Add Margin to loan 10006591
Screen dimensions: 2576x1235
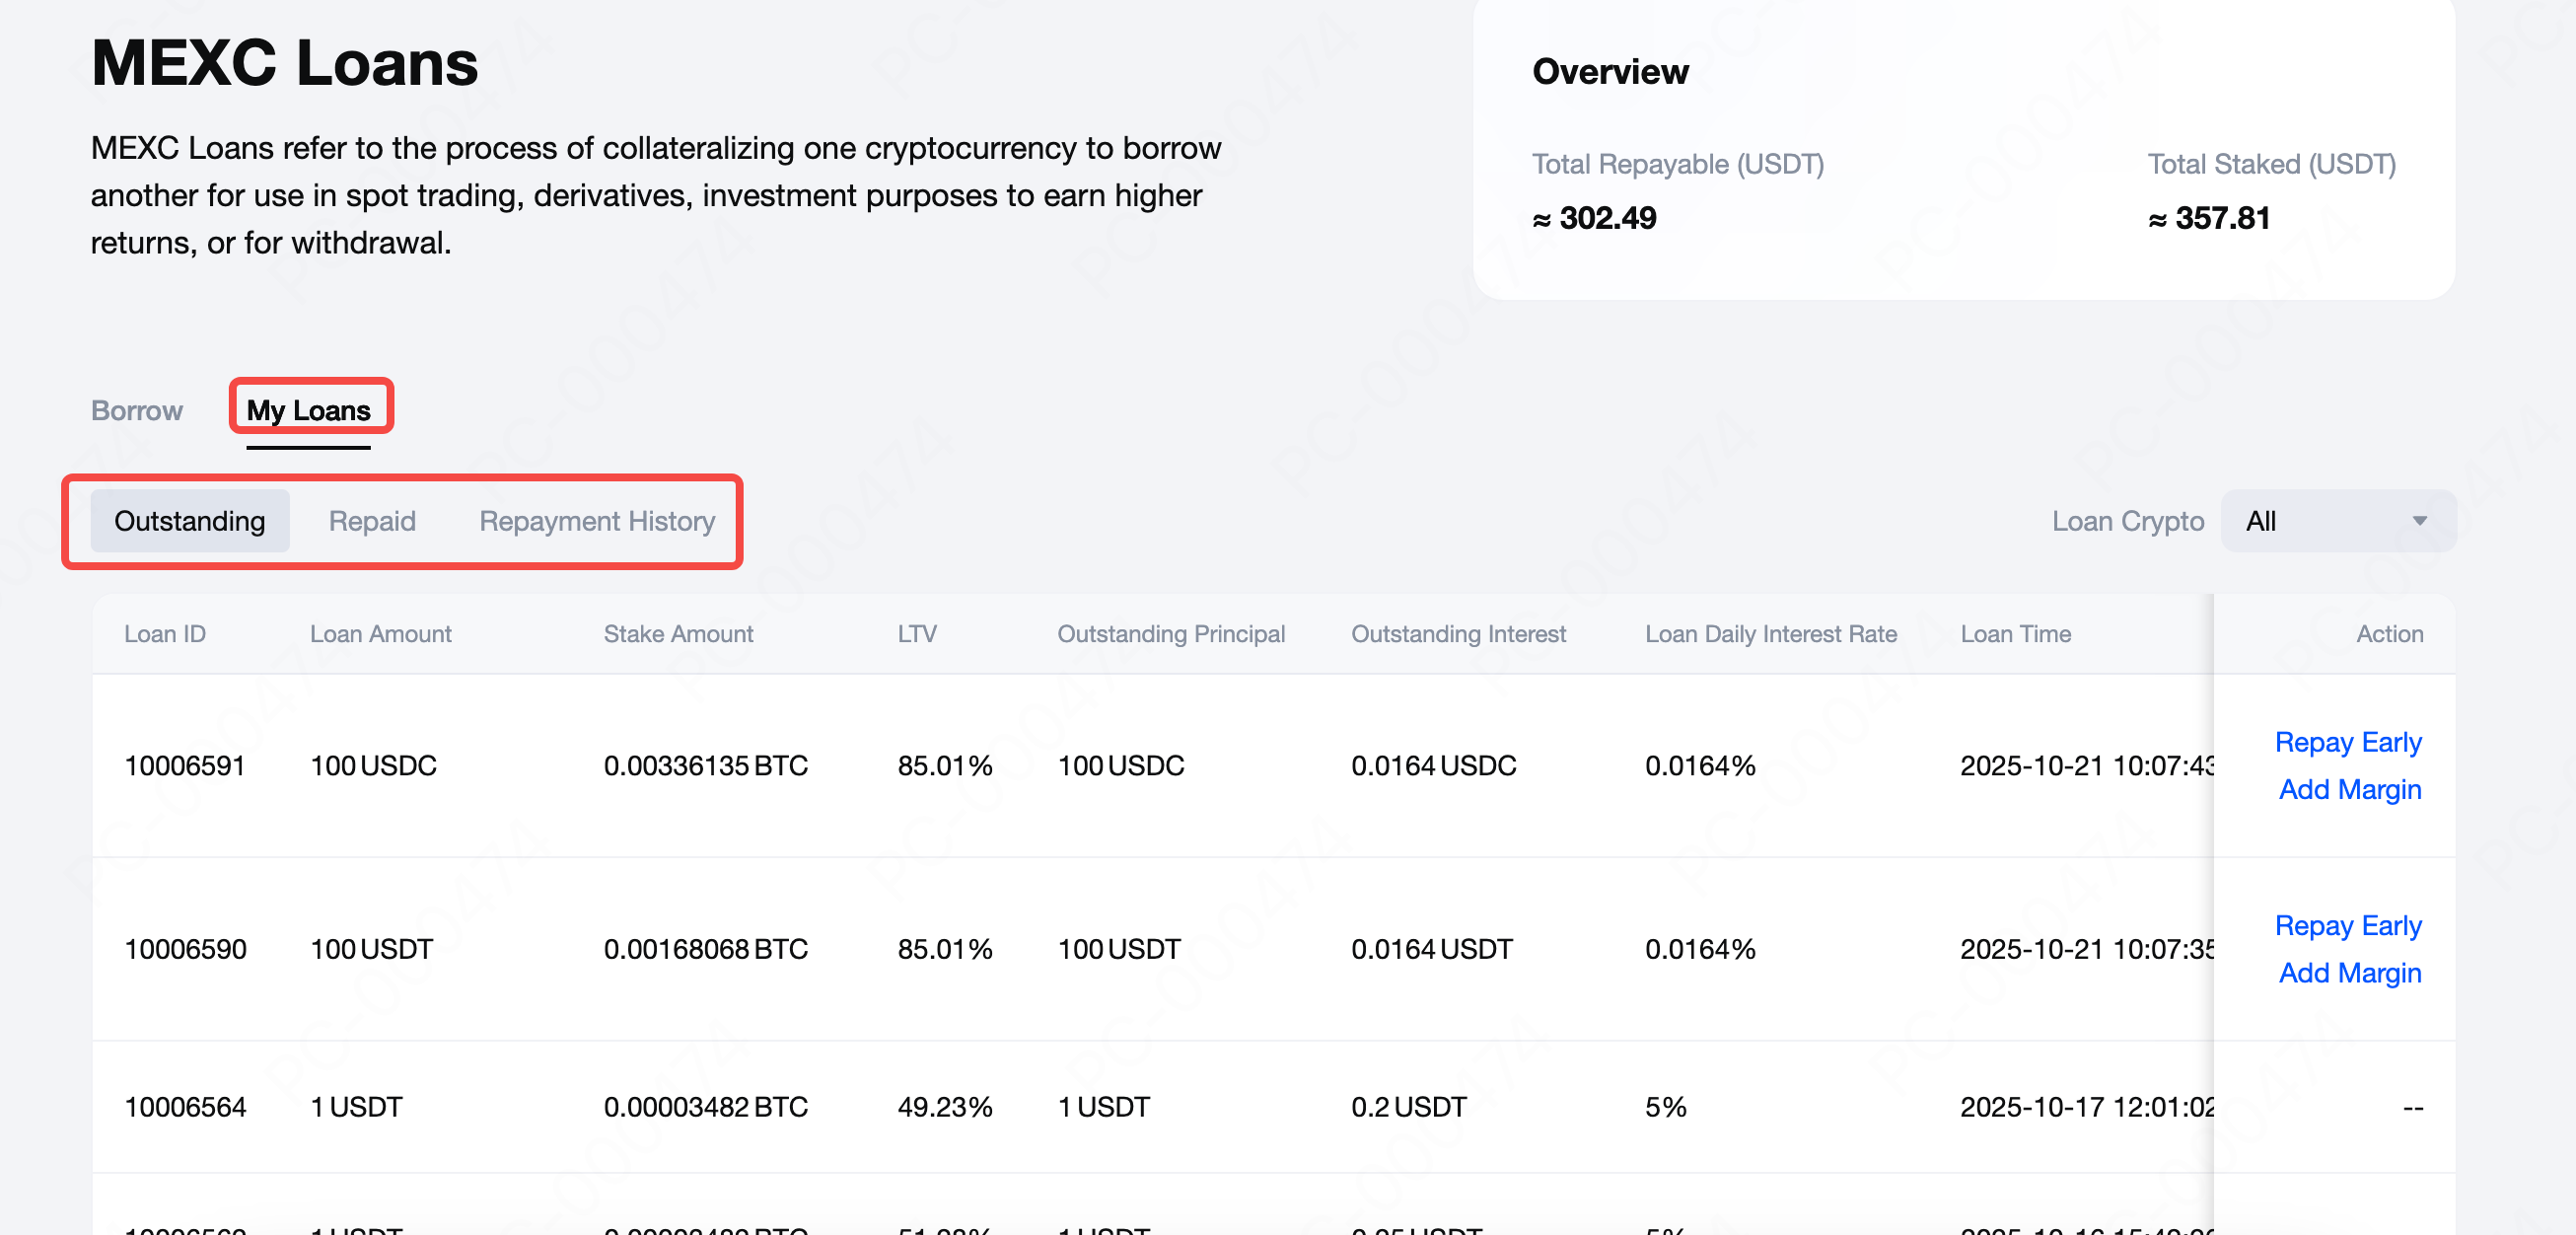click(x=2349, y=789)
